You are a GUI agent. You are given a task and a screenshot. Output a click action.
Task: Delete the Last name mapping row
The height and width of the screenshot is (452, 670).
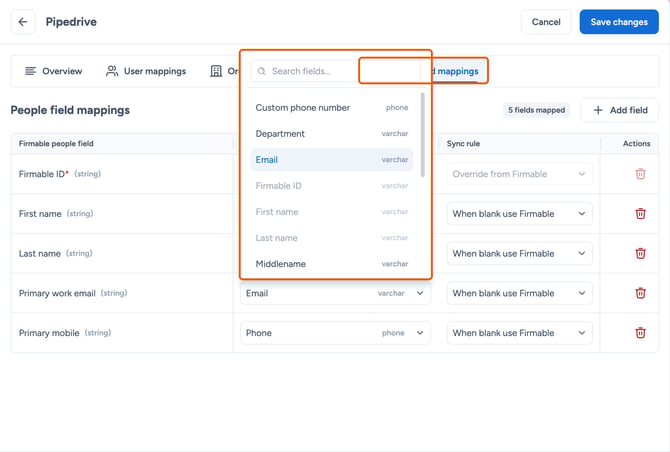[640, 253]
